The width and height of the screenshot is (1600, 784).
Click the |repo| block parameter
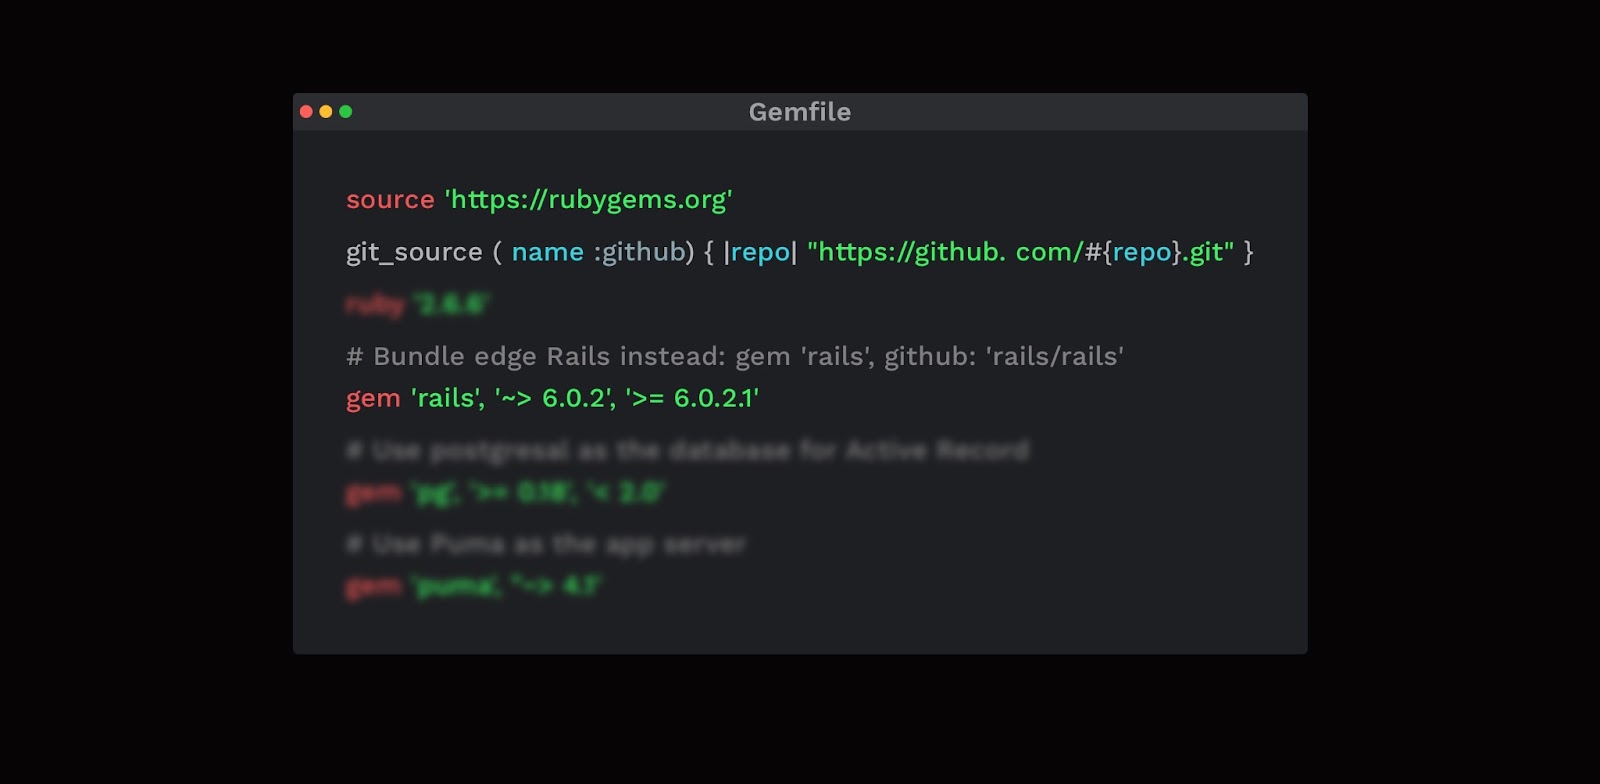point(760,252)
